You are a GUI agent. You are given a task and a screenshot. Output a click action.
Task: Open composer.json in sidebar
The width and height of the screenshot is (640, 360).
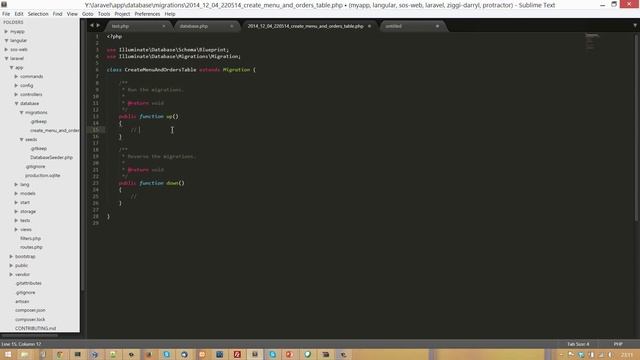coord(30,310)
